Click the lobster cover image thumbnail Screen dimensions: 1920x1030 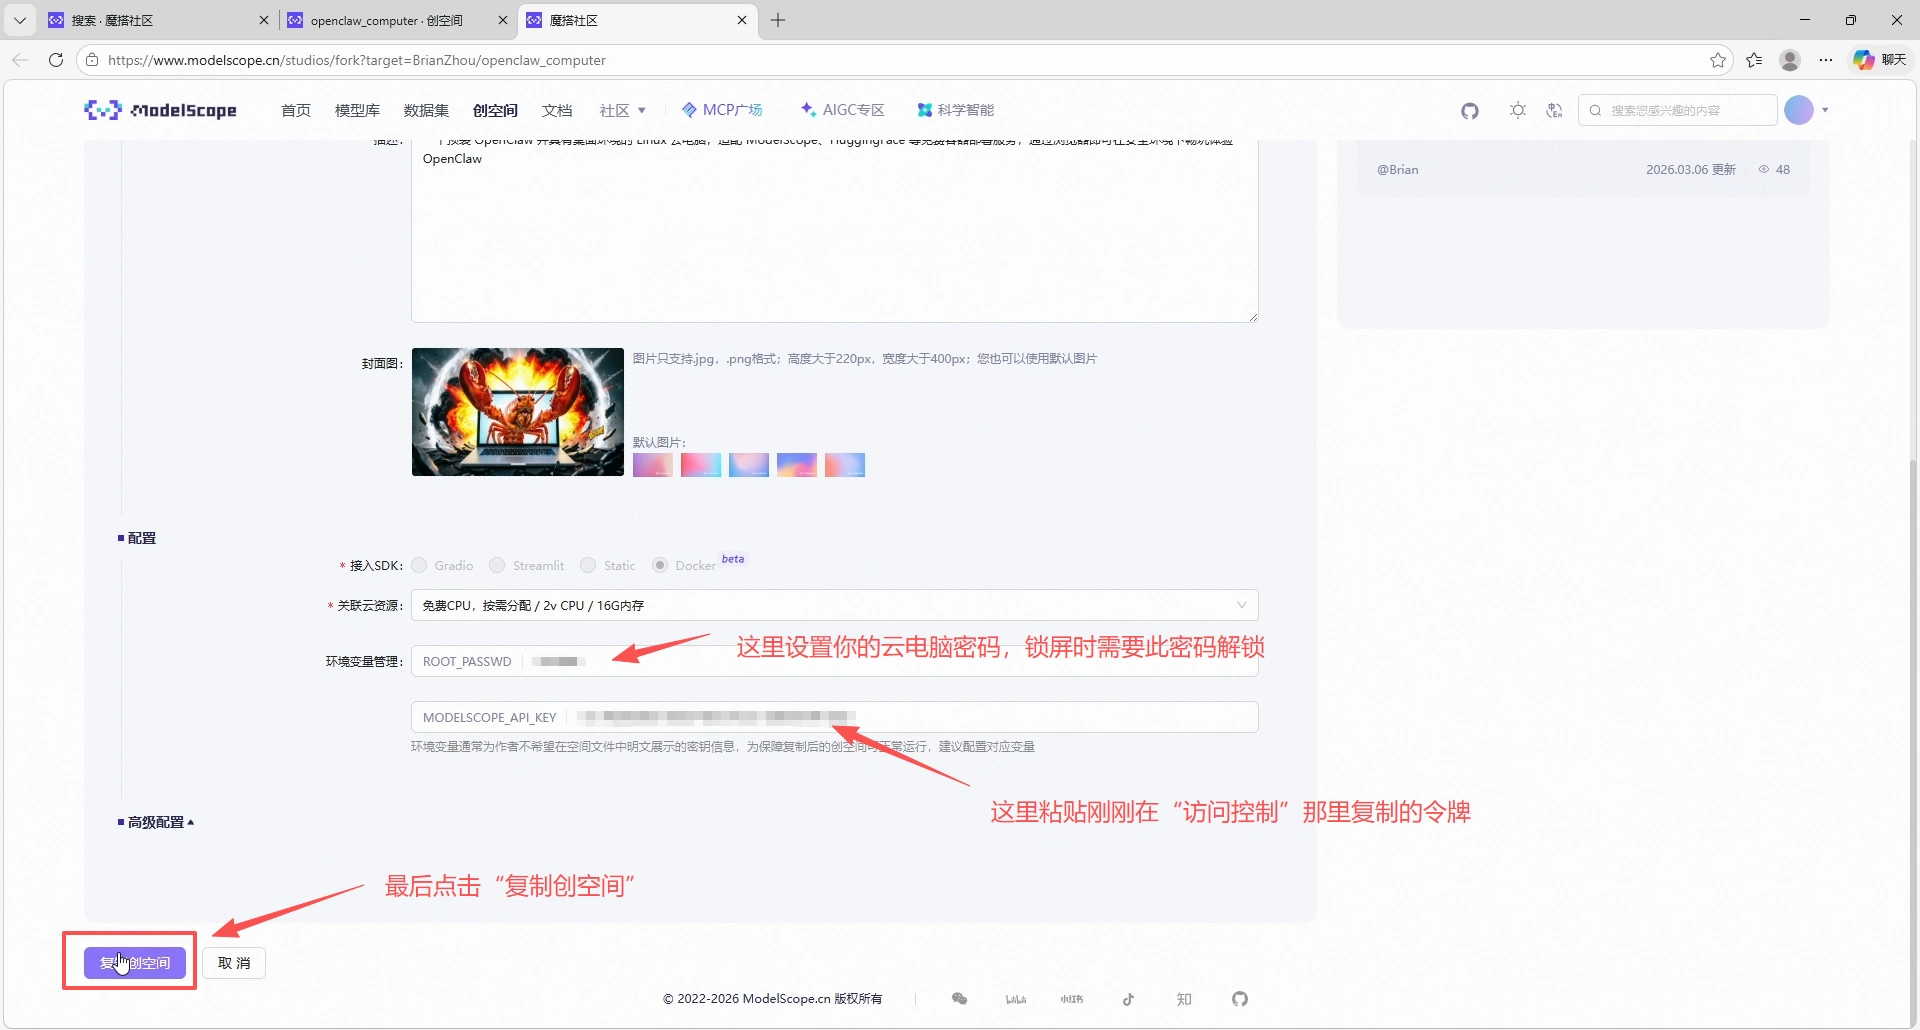[x=518, y=412]
